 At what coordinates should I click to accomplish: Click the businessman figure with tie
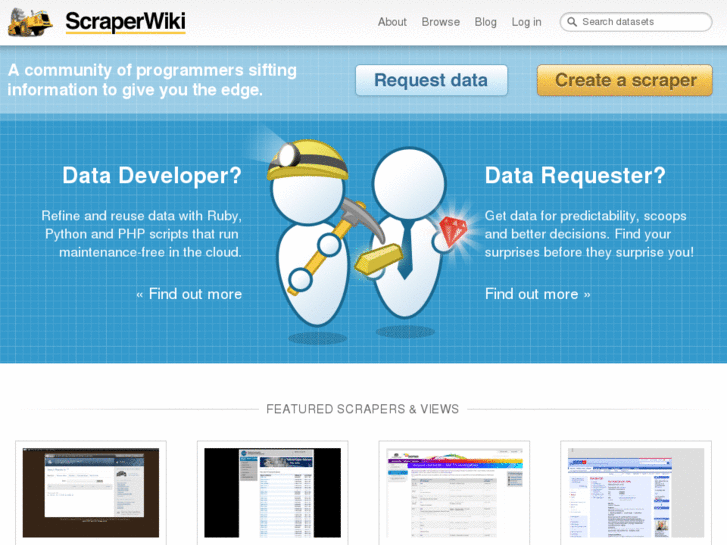(408, 234)
